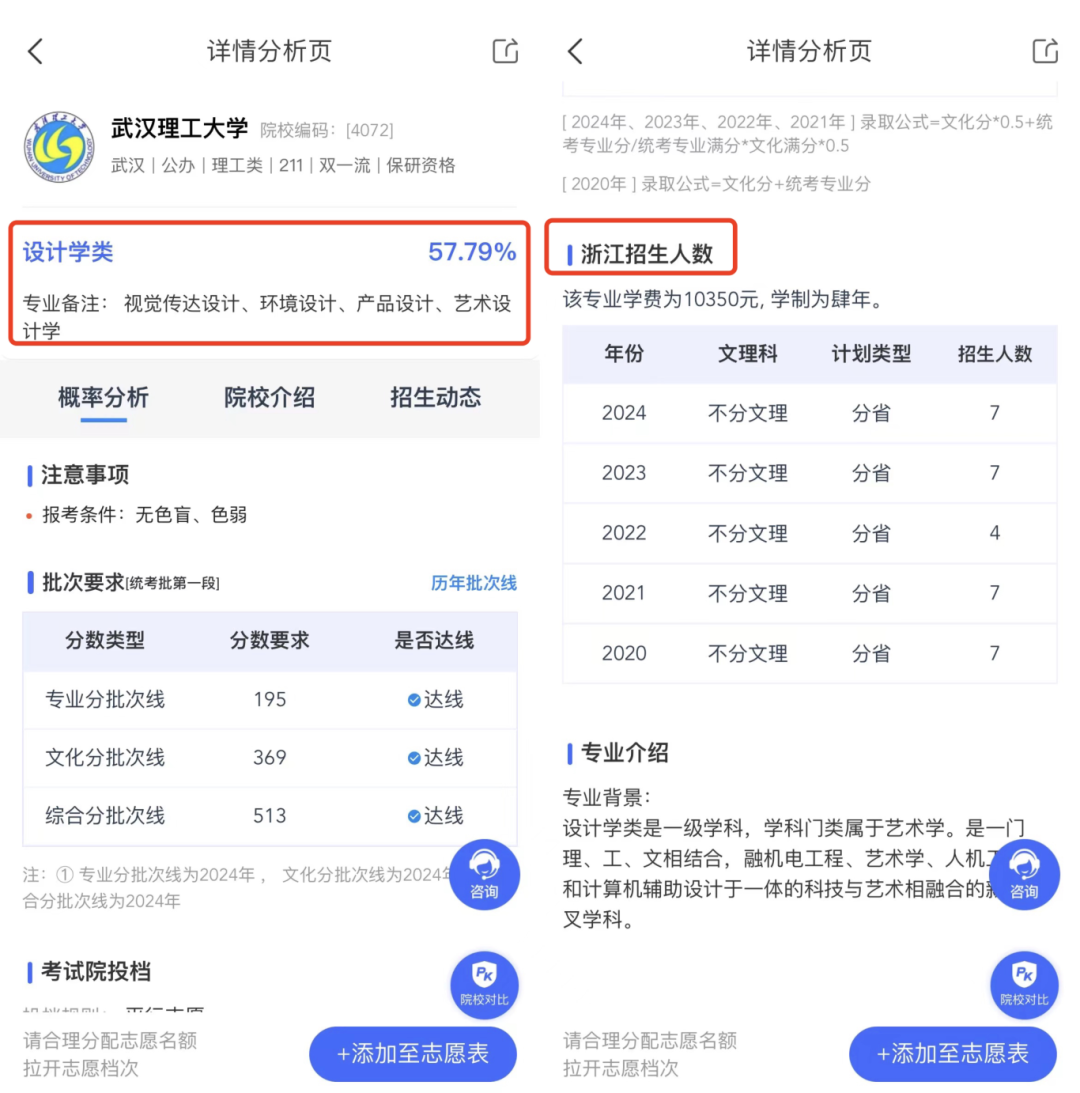Image resolution: width=1080 pixels, height=1093 pixels.
Task: Tap the back arrow on right screen
Action: tap(575, 52)
